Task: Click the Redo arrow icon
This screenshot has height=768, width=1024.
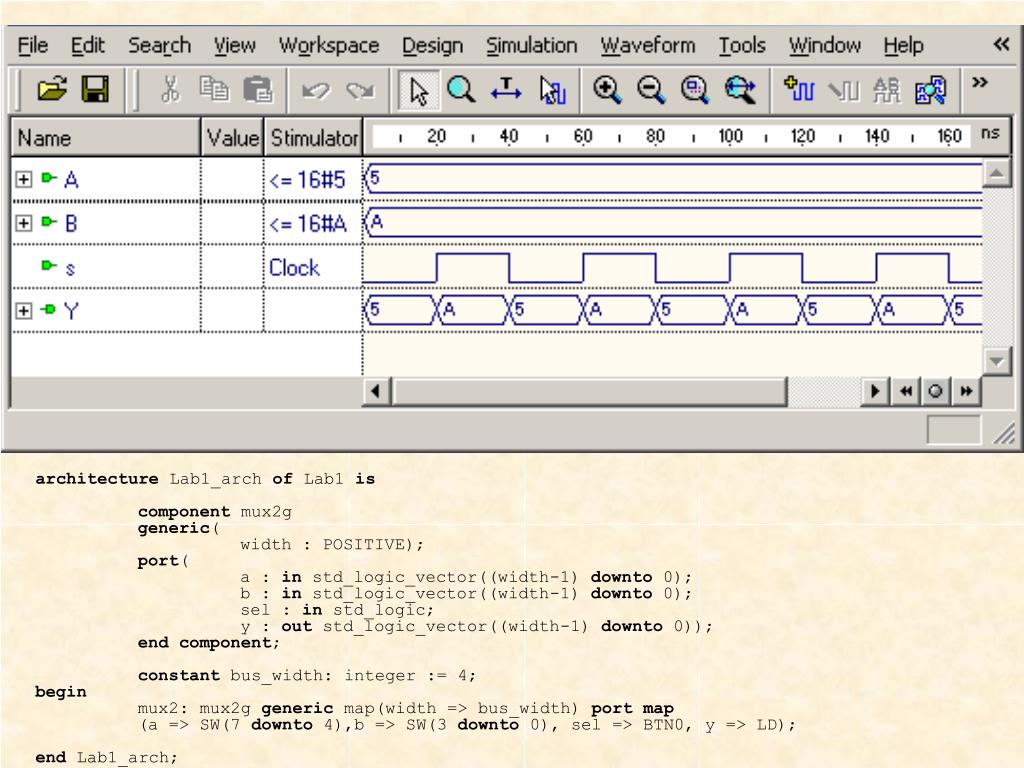Action: pyautogui.click(x=360, y=89)
